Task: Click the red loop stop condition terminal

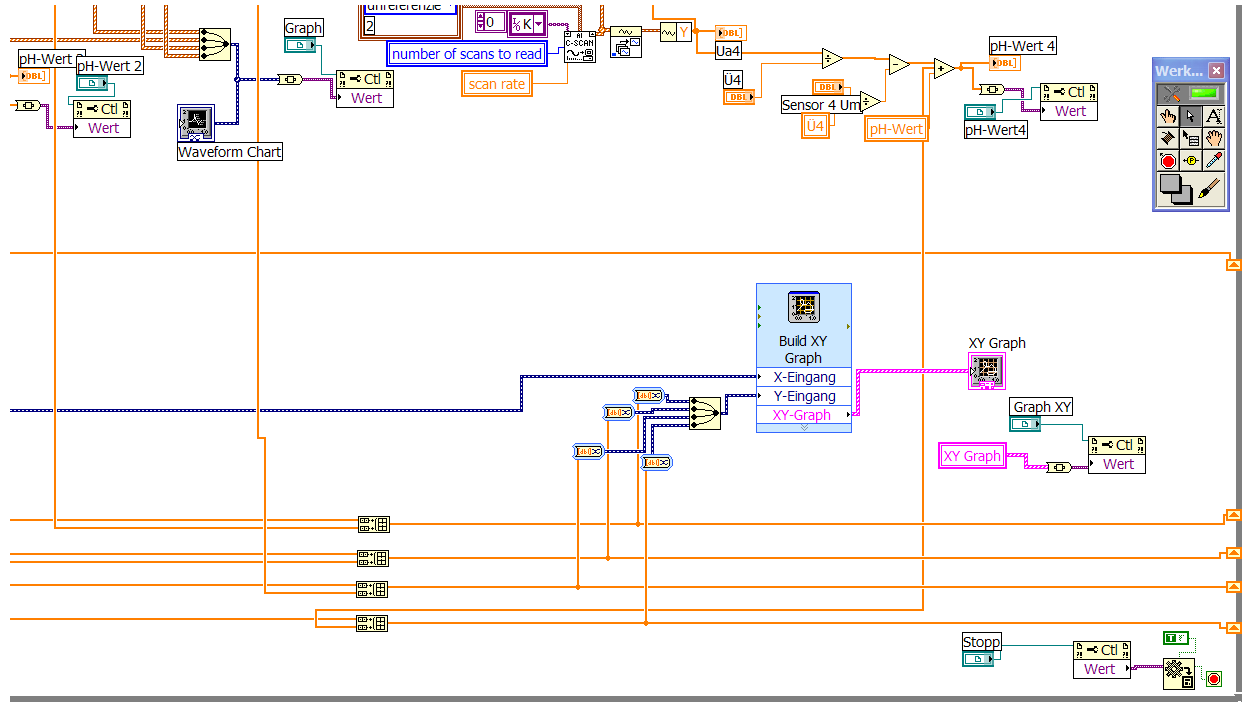Action: tap(1214, 679)
